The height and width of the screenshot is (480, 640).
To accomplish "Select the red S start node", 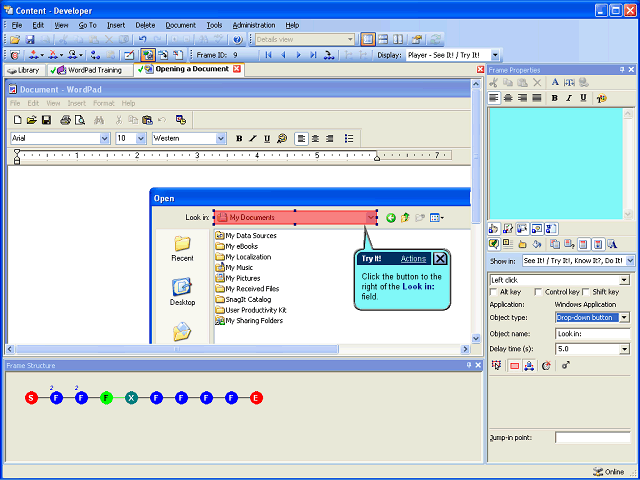I will [x=31, y=398].
